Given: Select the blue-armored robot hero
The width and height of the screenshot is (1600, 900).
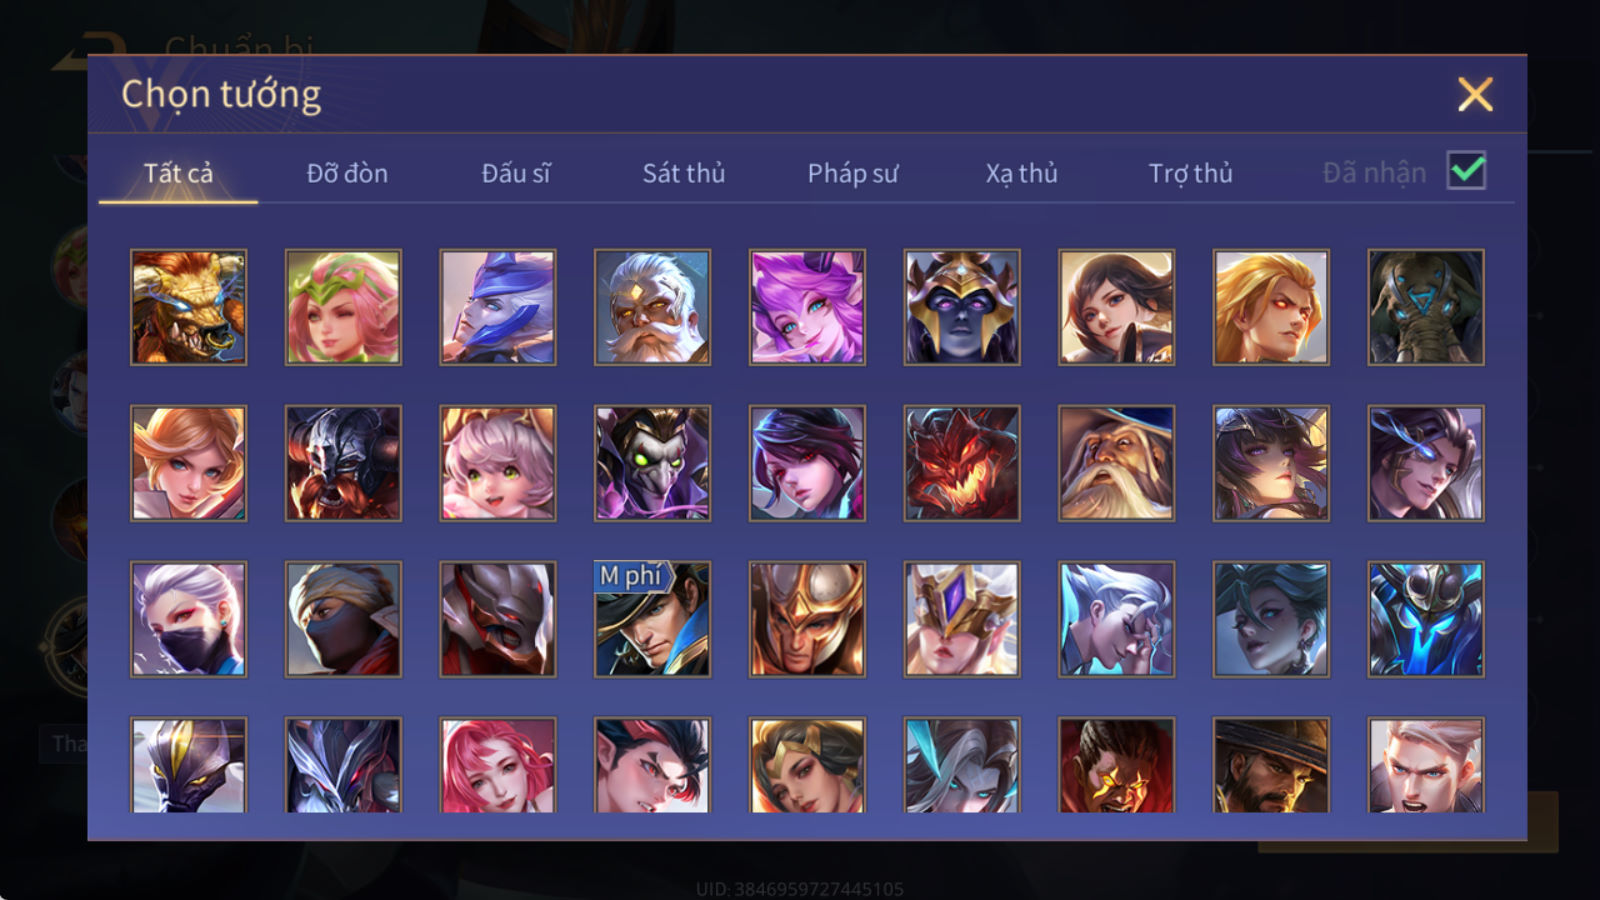Looking at the screenshot, I should [1426, 619].
